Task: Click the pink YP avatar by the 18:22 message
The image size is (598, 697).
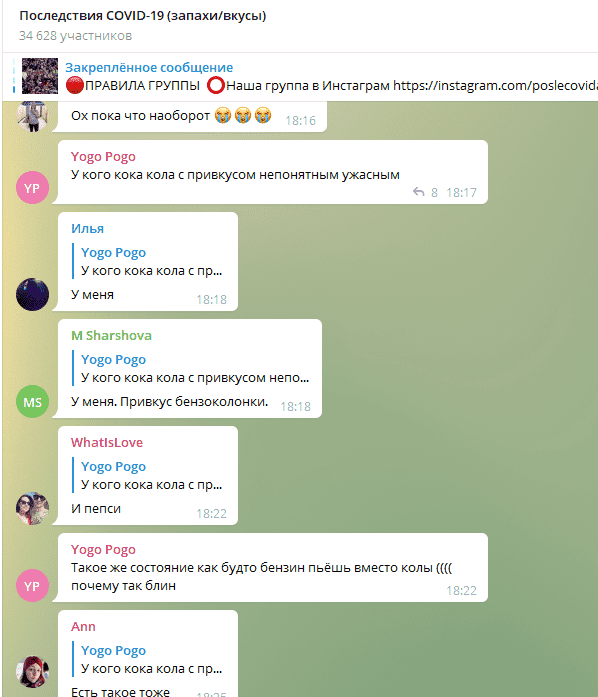Action: [x=32, y=585]
